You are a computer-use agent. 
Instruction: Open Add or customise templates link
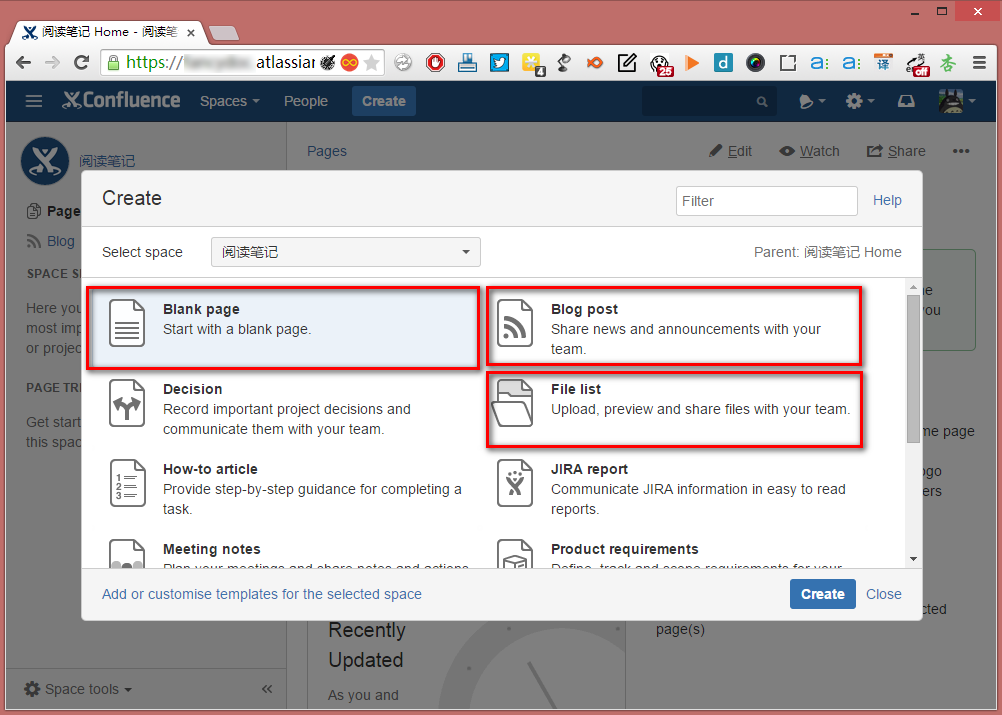tap(262, 594)
